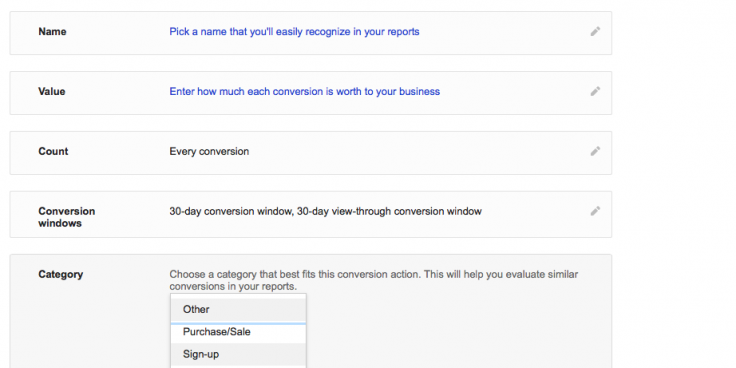This screenshot has width=736, height=368.
Task: Choose 'Sign-up' category option
Action: tap(238, 354)
